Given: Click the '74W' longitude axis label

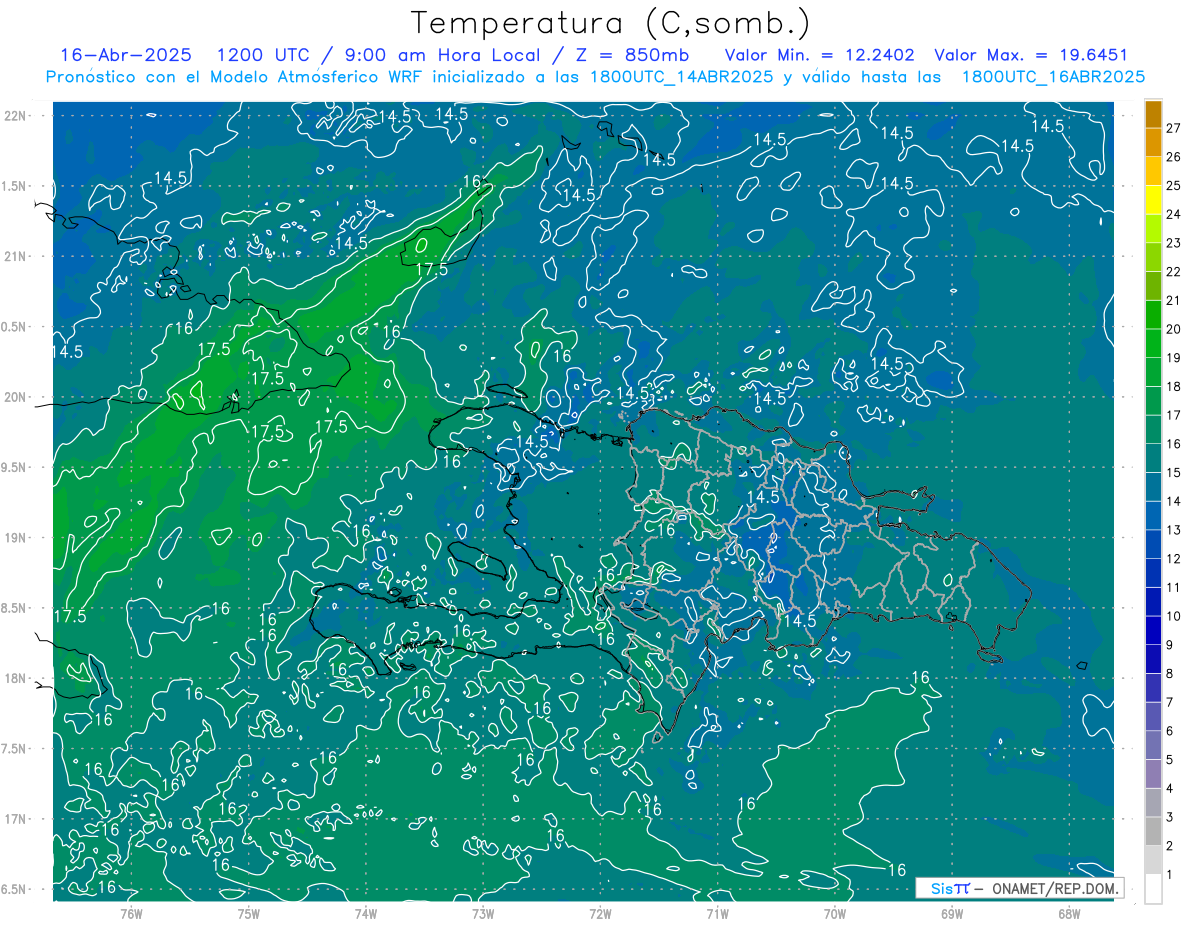Looking at the screenshot, I should point(366,913).
